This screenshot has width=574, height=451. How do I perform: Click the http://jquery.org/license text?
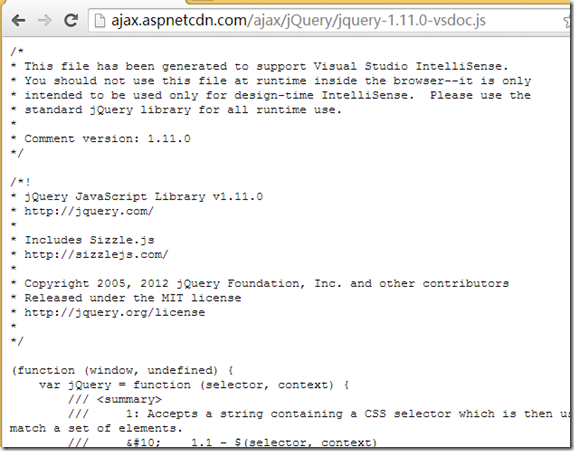(x=115, y=312)
